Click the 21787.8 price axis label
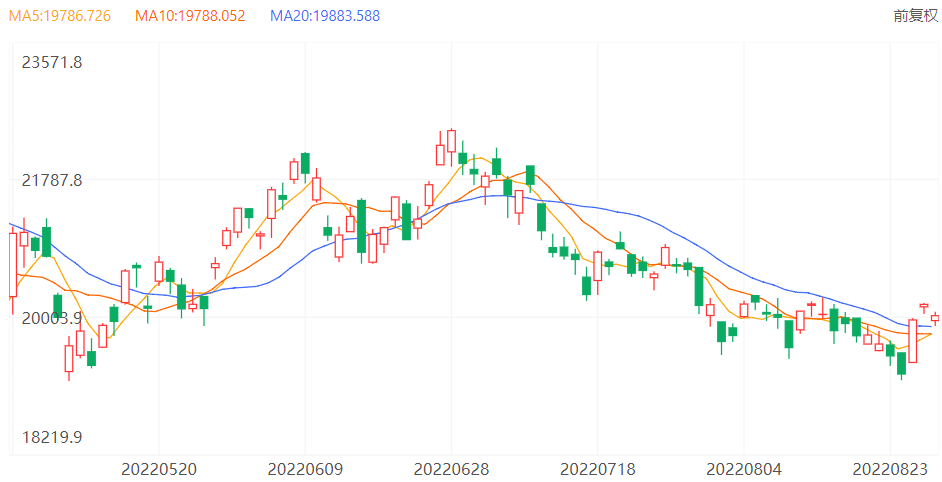 point(52,180)
